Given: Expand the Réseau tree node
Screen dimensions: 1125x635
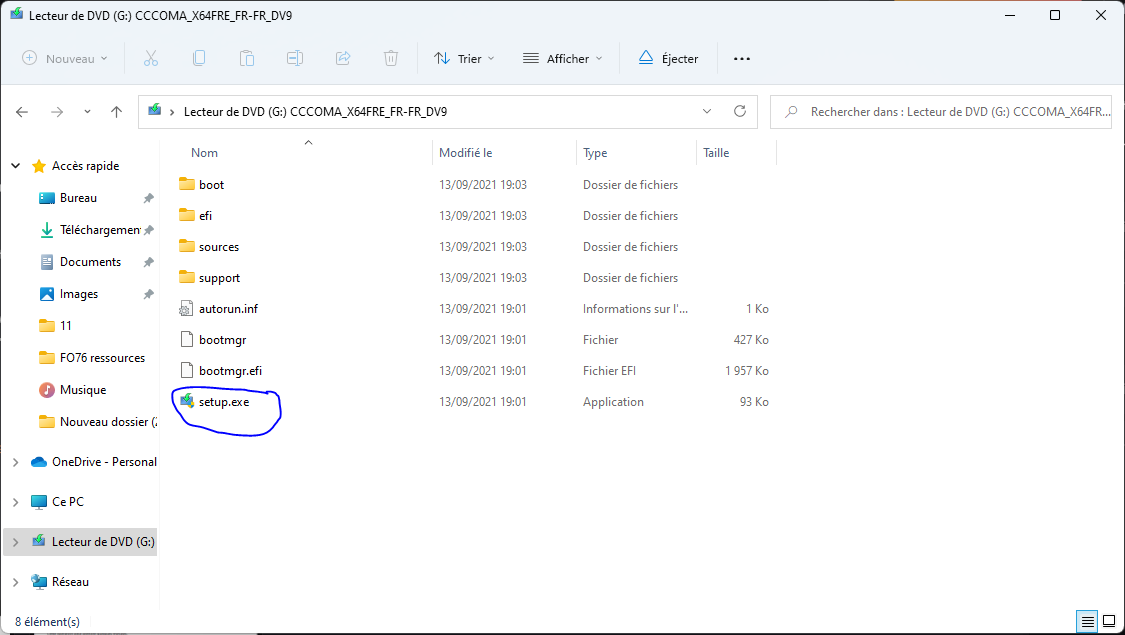Looking at the screenshot, I should click(16, 582).
